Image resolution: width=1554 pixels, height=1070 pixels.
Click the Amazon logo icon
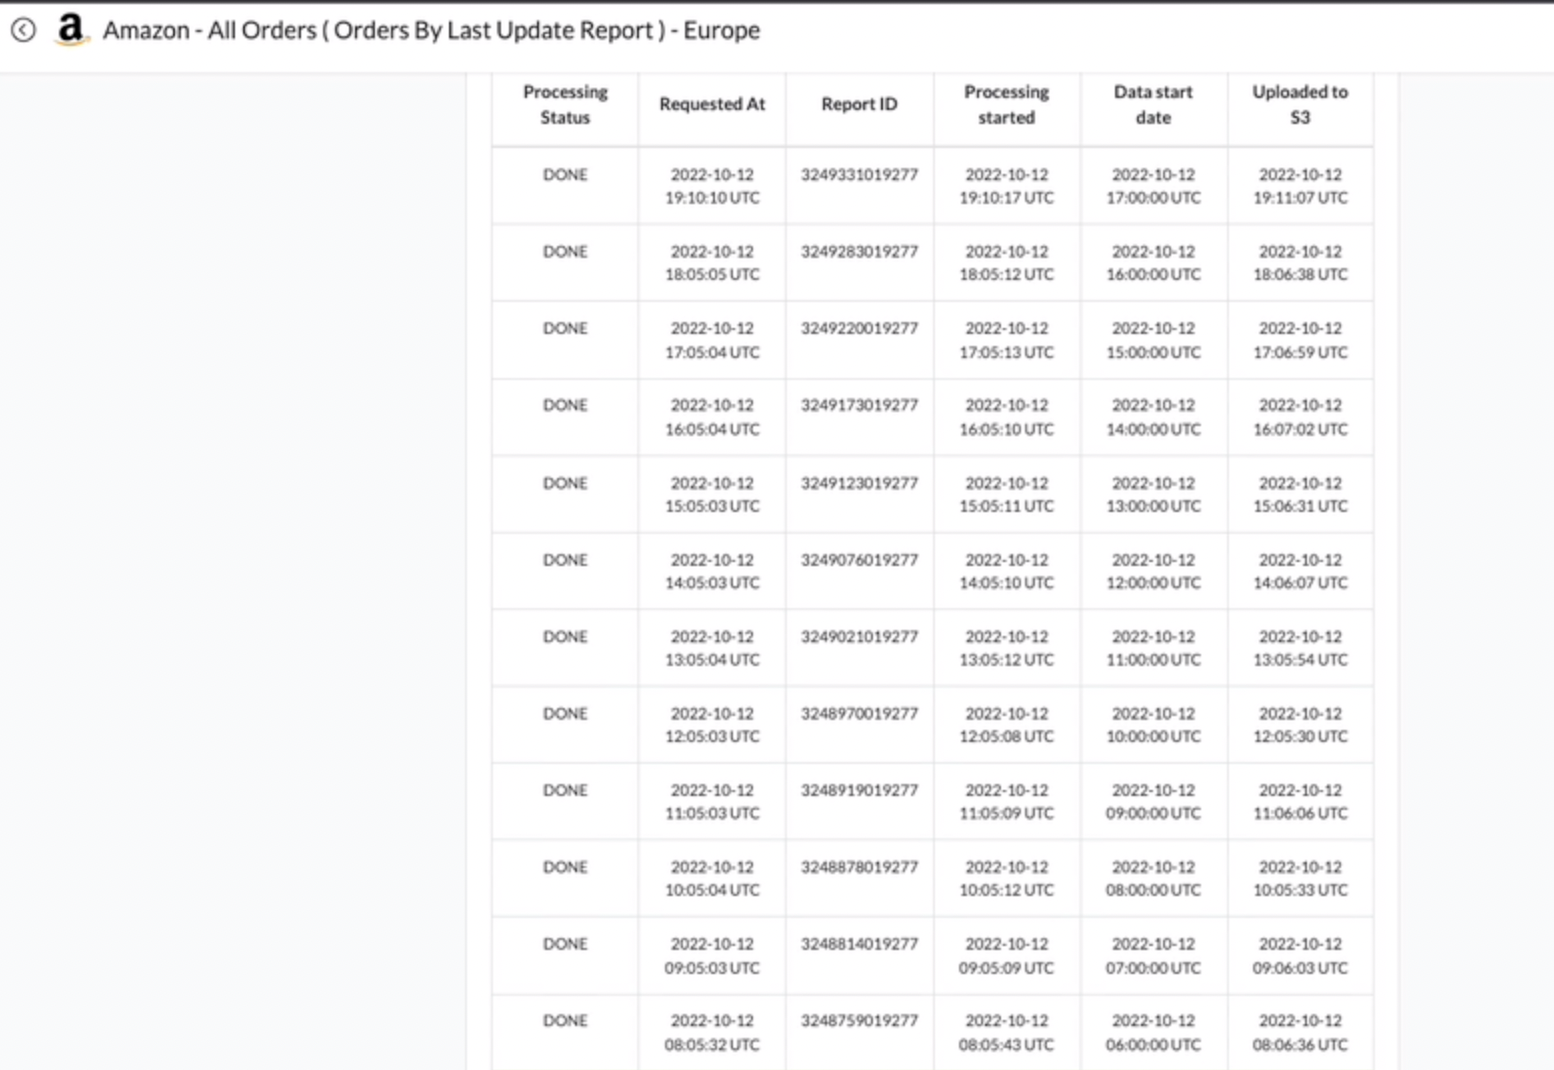tap(71, 30)
